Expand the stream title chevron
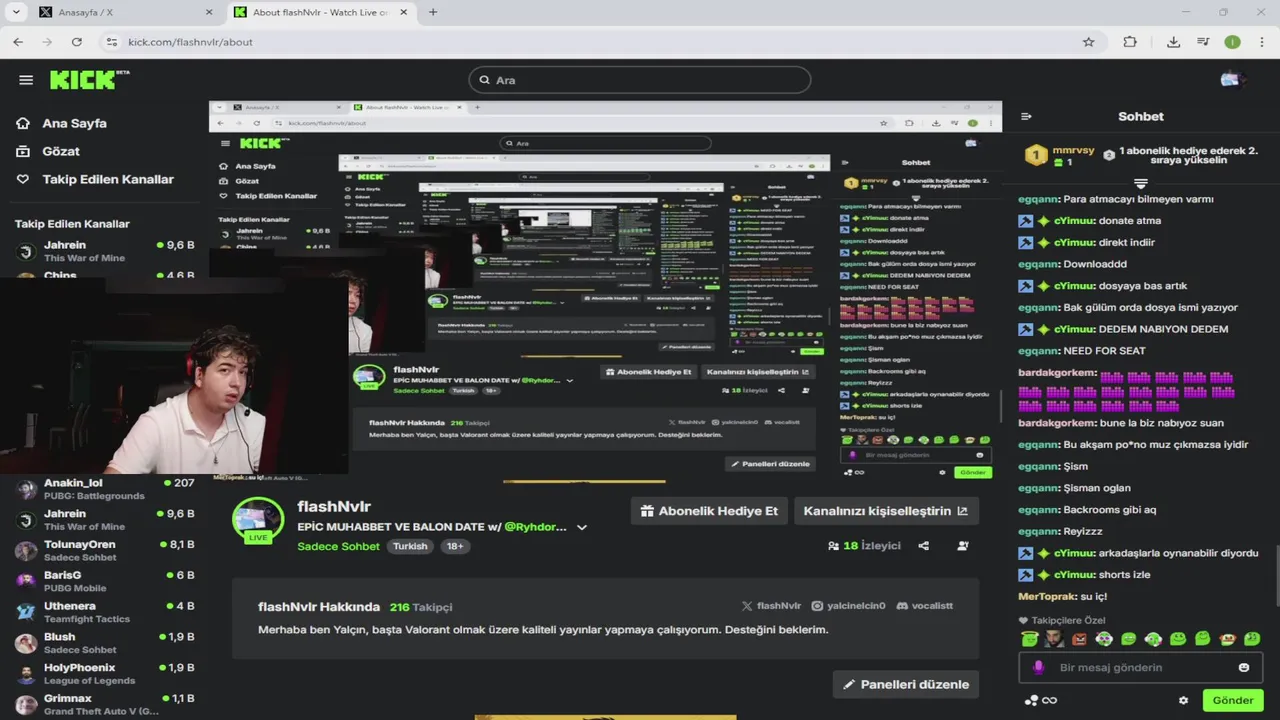Screen dimensions: 1280x720 (582, 527)
